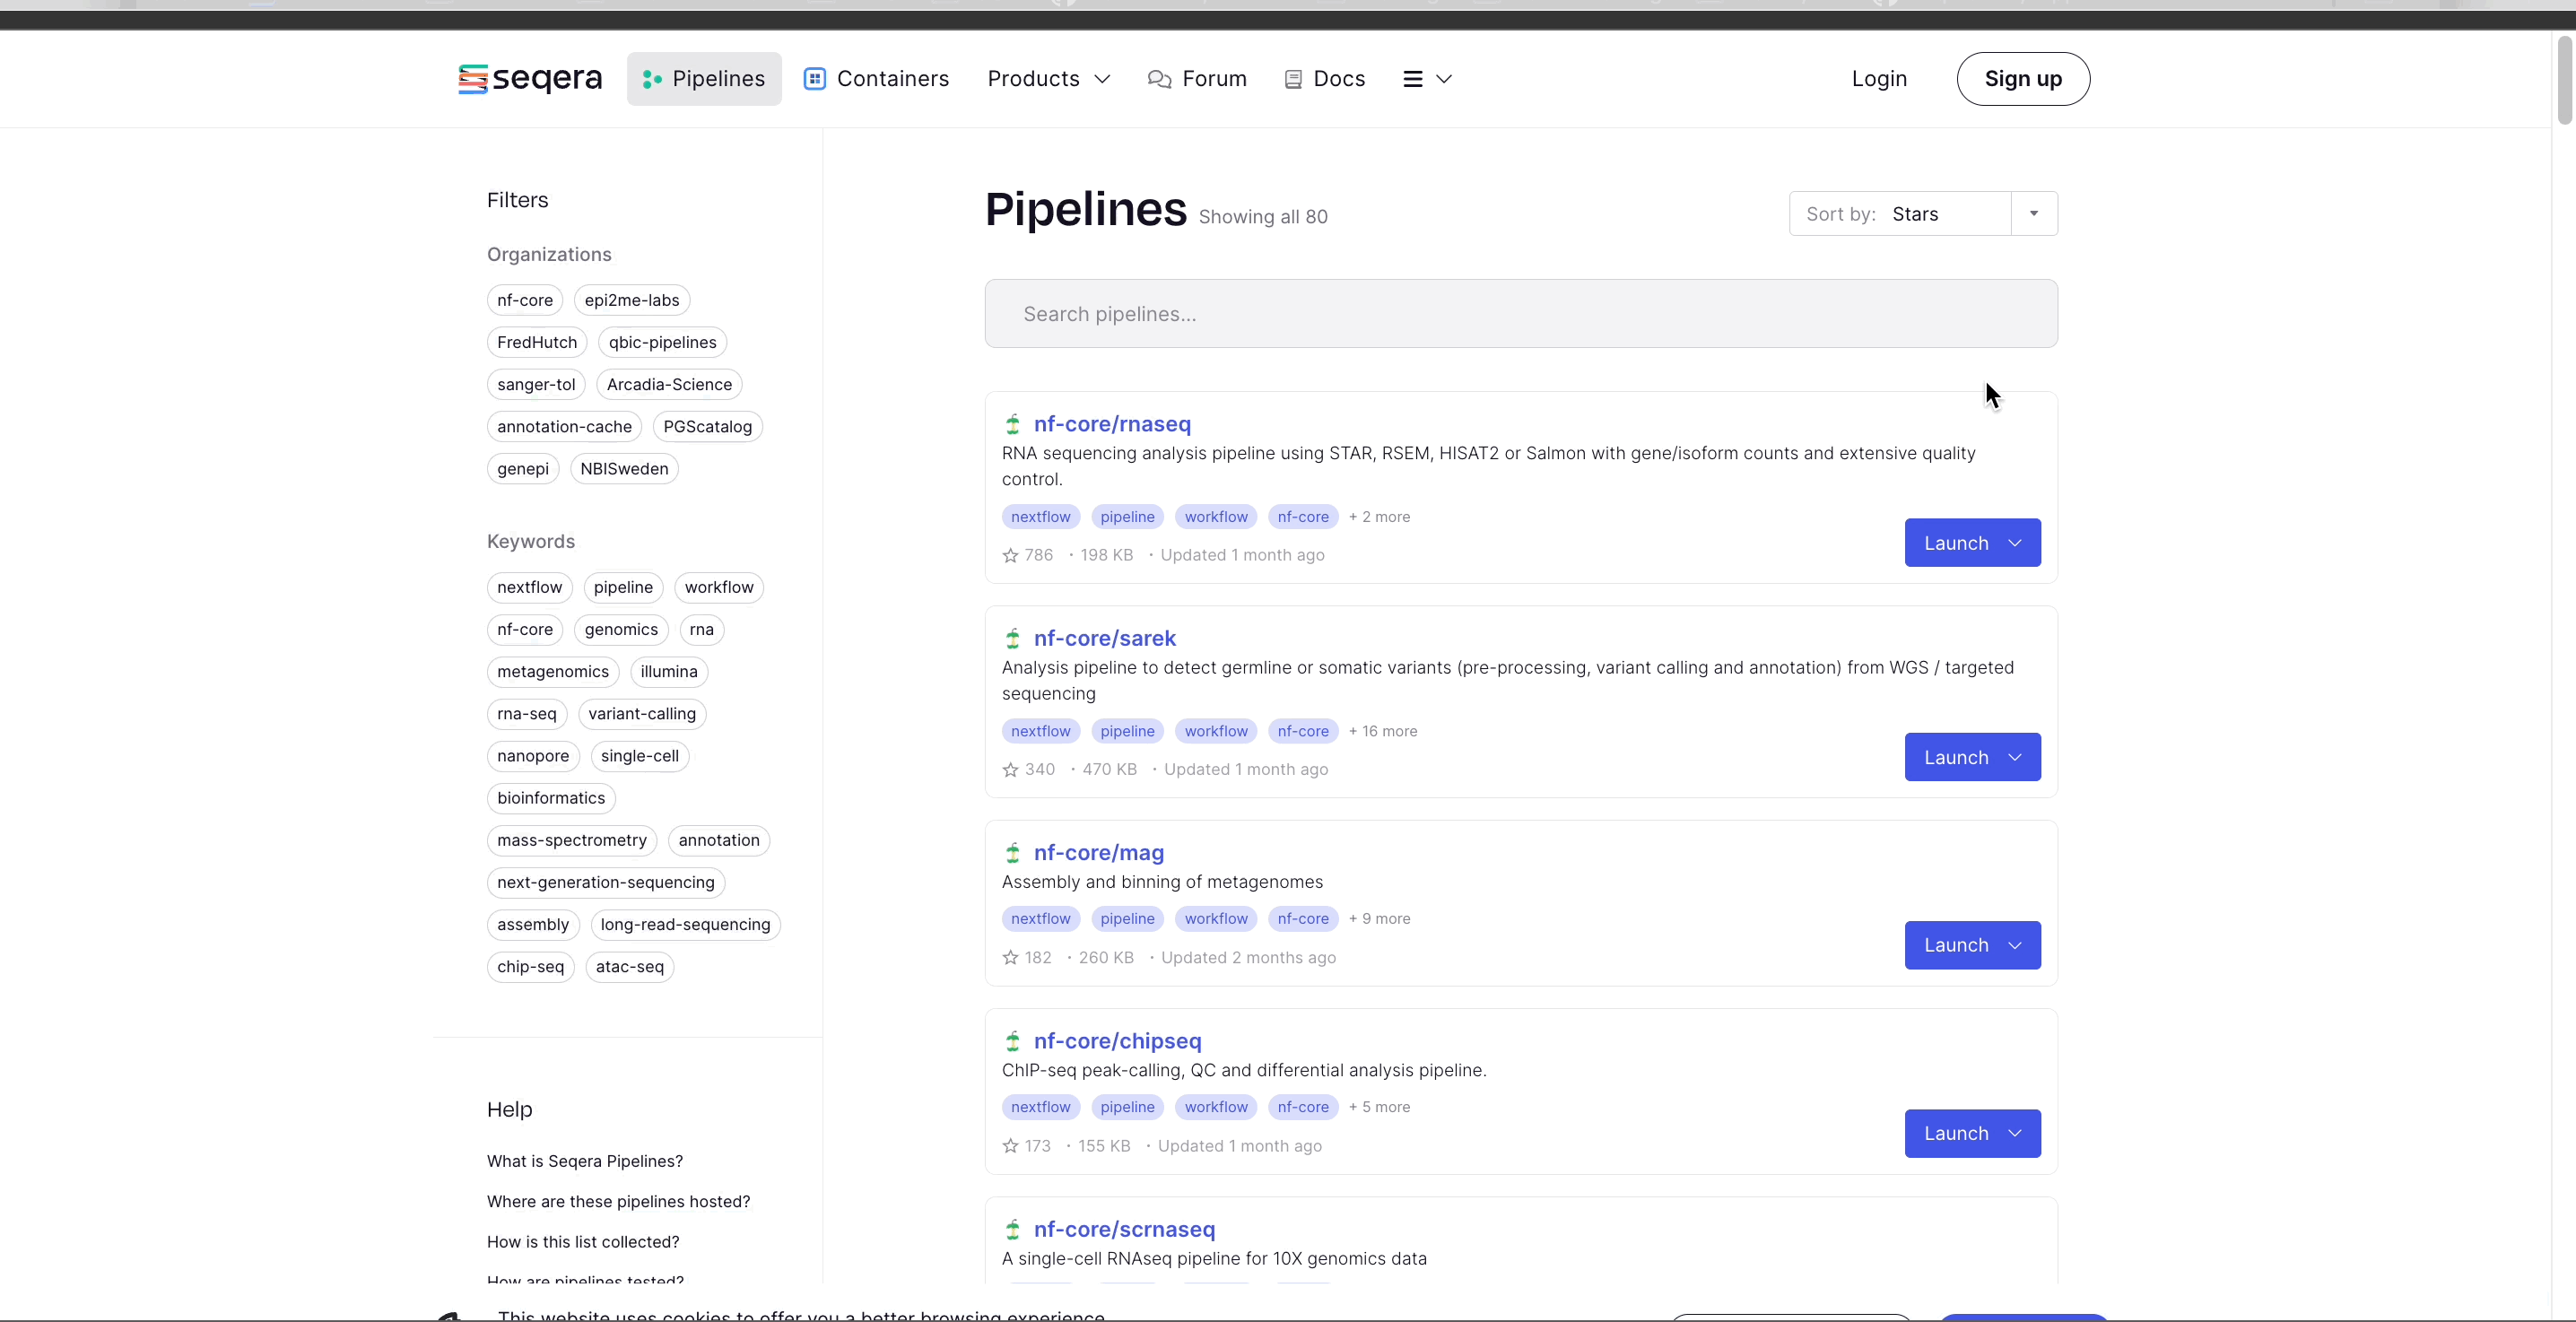This screenshot has height=1322, width=2576.
Task: Open the hamburger menu in the navbar
Action: tap(1426, 79)
